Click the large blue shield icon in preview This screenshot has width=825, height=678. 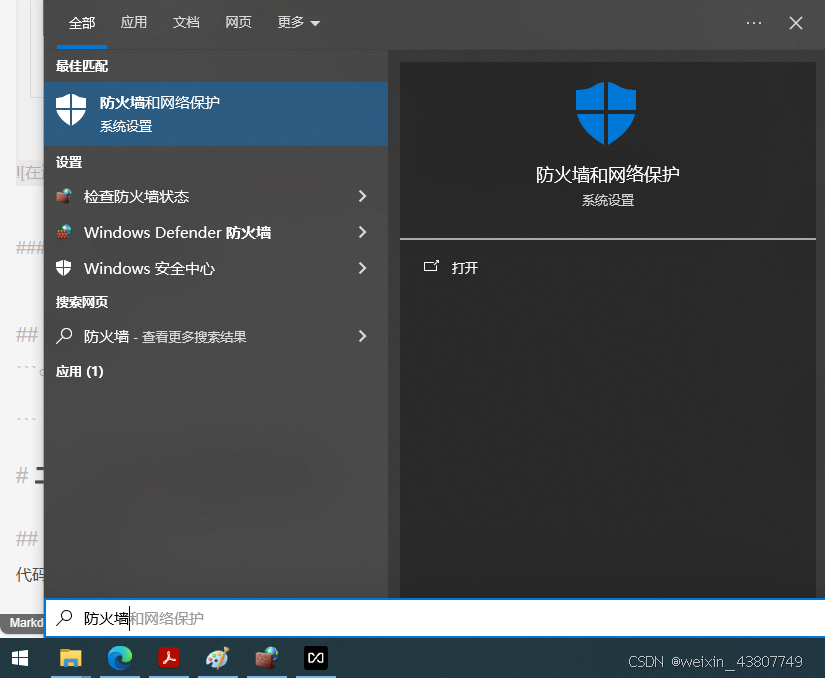606,113
